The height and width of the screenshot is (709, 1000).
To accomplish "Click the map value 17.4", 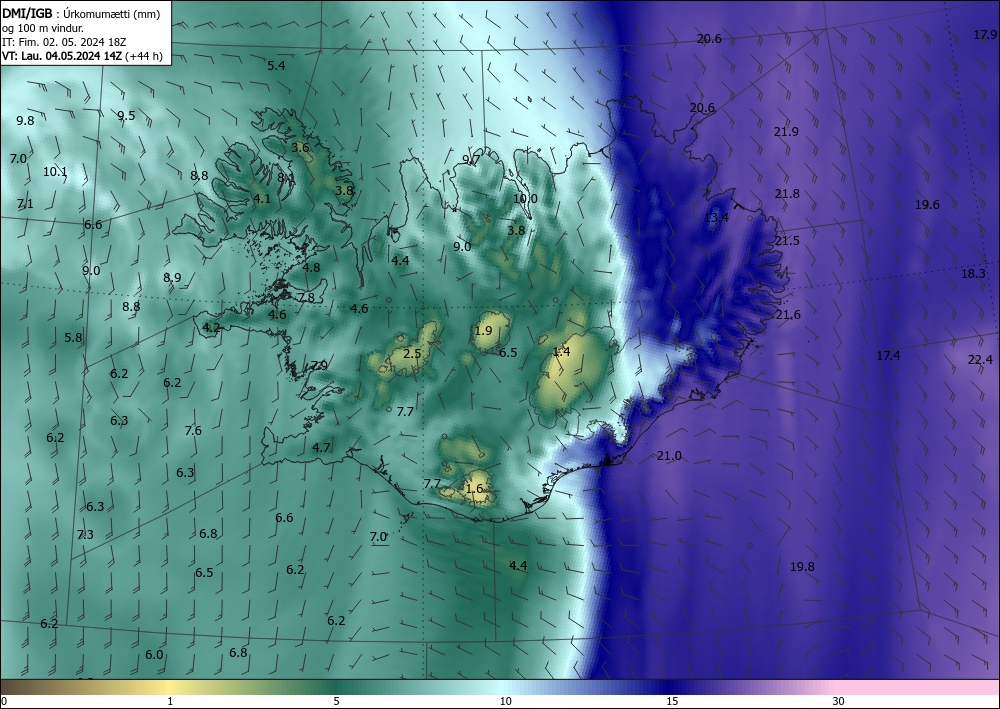I will 888,356.
